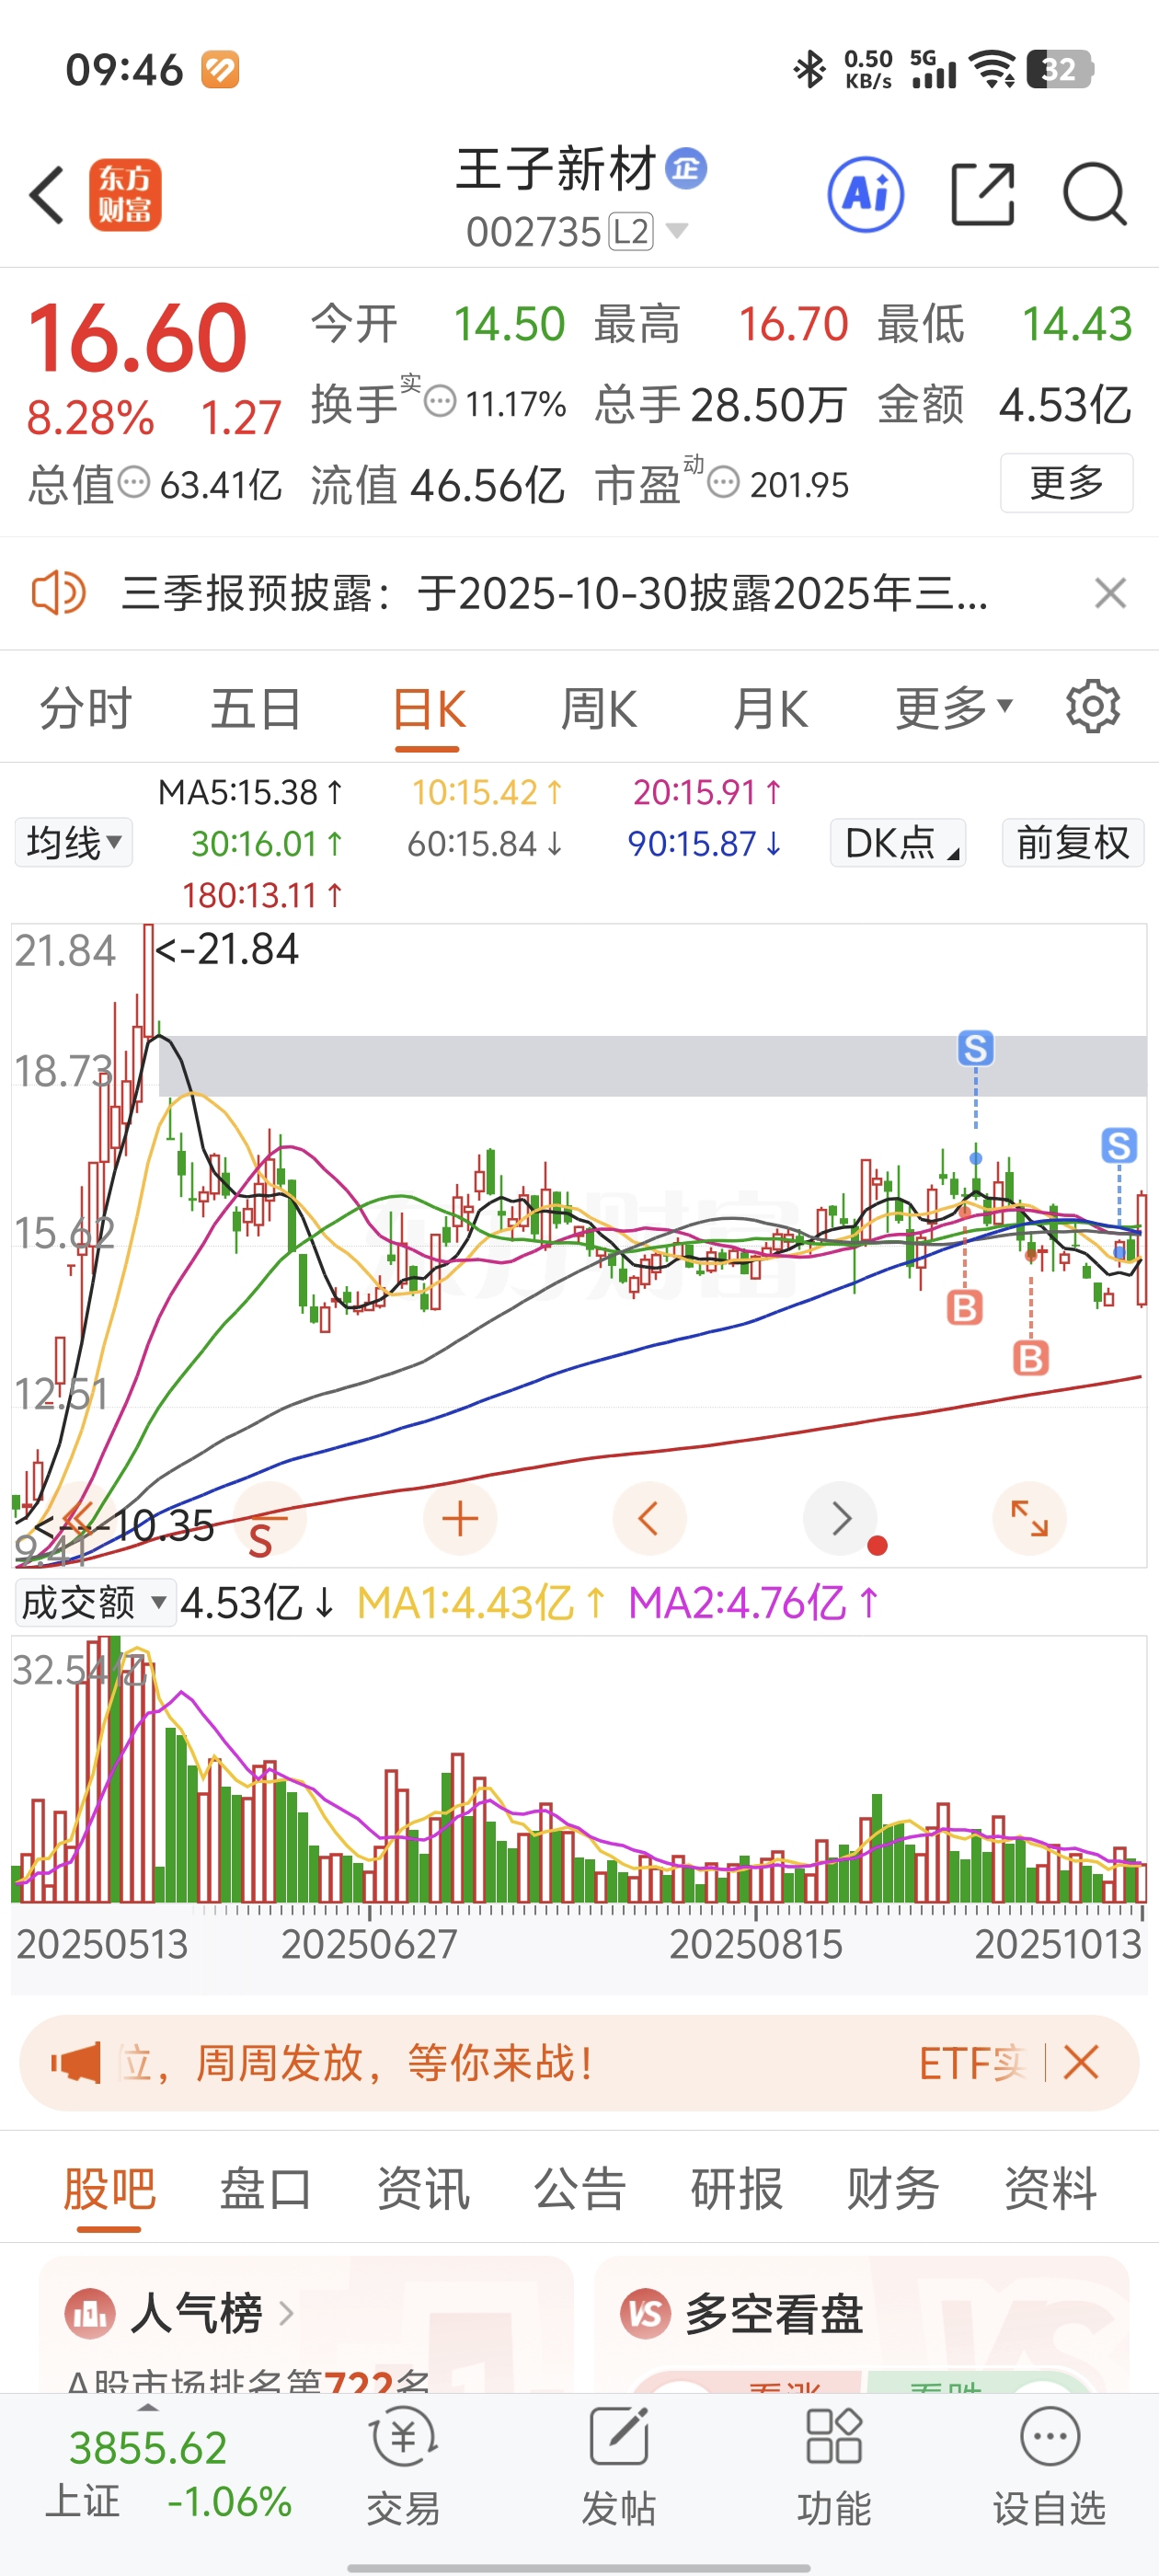
Task: Open the Ai assistant icon
Action: pos(866,194)
